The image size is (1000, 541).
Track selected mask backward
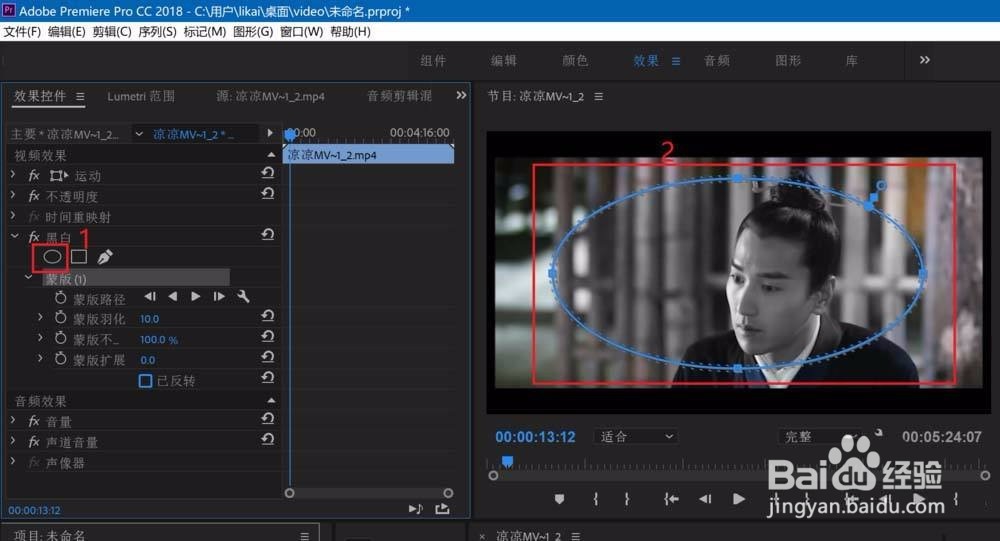pos(173,296)
